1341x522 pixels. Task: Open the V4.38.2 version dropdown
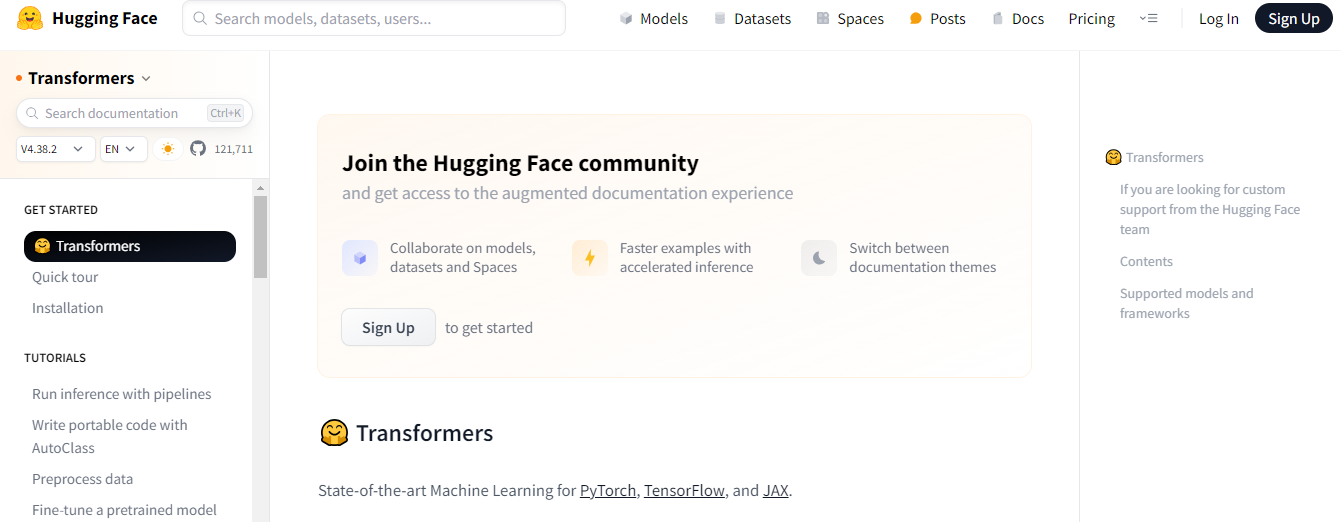56,149
